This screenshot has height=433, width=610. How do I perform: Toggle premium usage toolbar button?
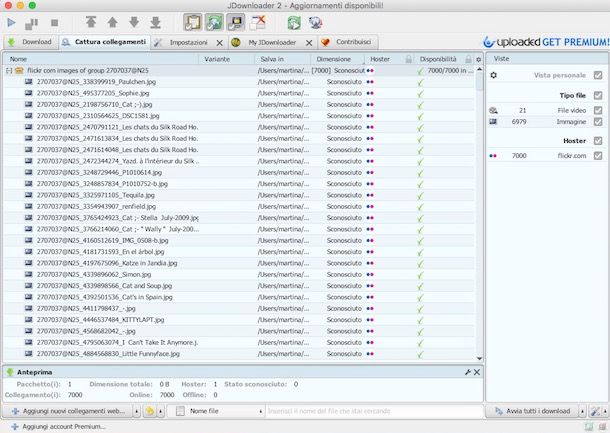click(x=236, y=22)
